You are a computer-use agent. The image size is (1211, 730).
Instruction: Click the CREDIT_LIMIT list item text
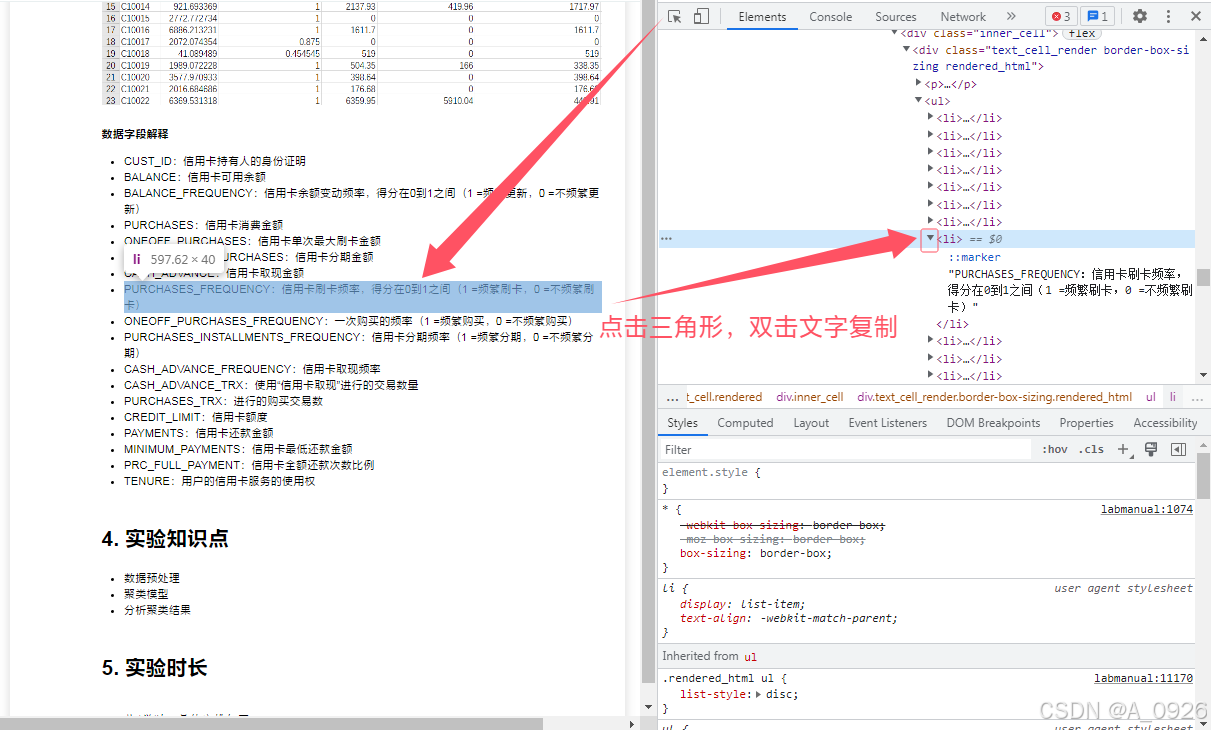click(196, 417)
